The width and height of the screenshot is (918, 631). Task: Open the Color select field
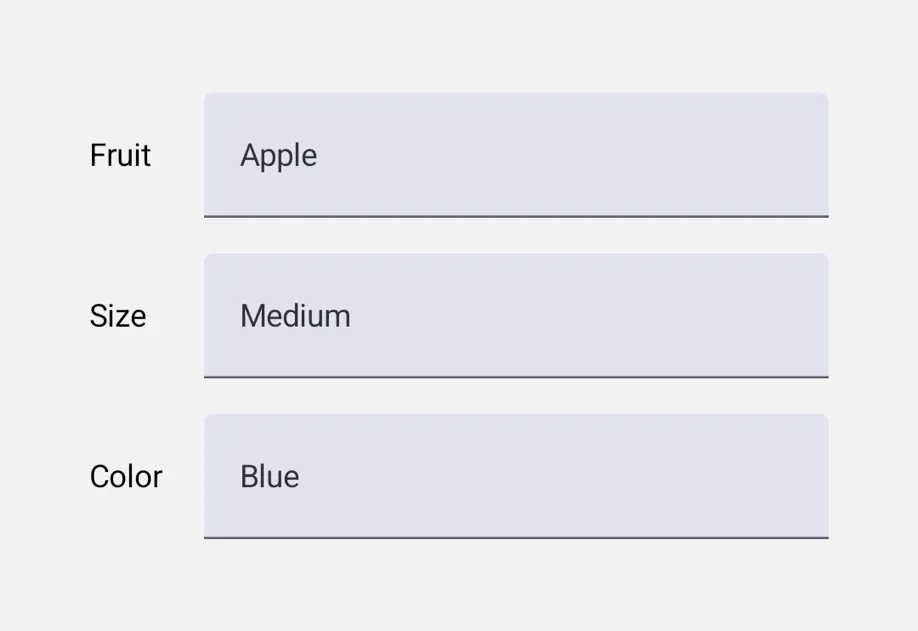[x=516, y=476]
